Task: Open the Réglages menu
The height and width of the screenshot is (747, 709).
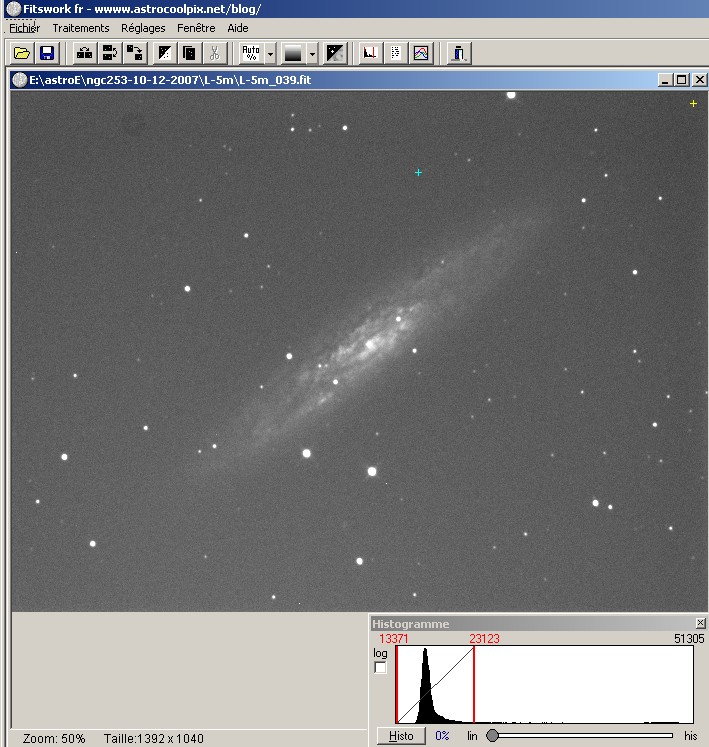Action: 143,28
